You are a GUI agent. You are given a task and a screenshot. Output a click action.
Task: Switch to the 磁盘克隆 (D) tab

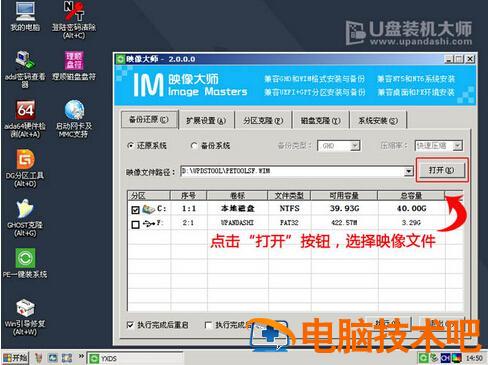[x=320, y=121]
